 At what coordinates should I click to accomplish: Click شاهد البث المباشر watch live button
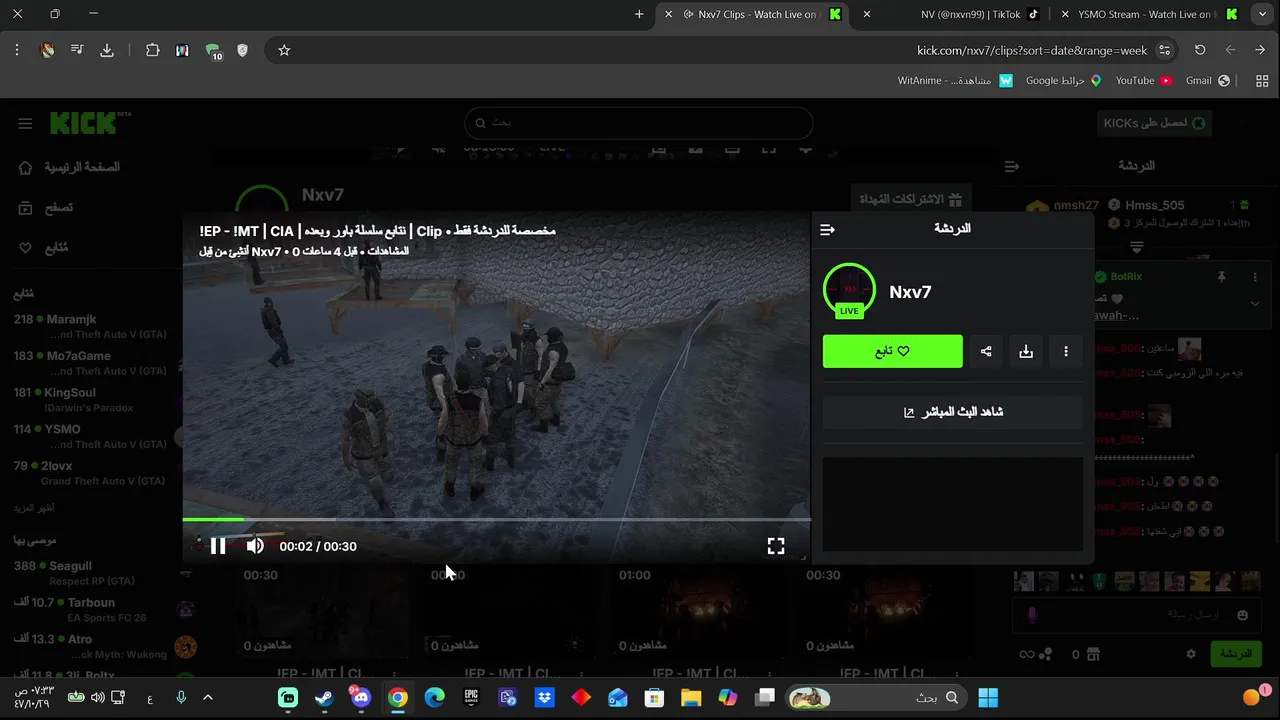(x=953, y=412)
